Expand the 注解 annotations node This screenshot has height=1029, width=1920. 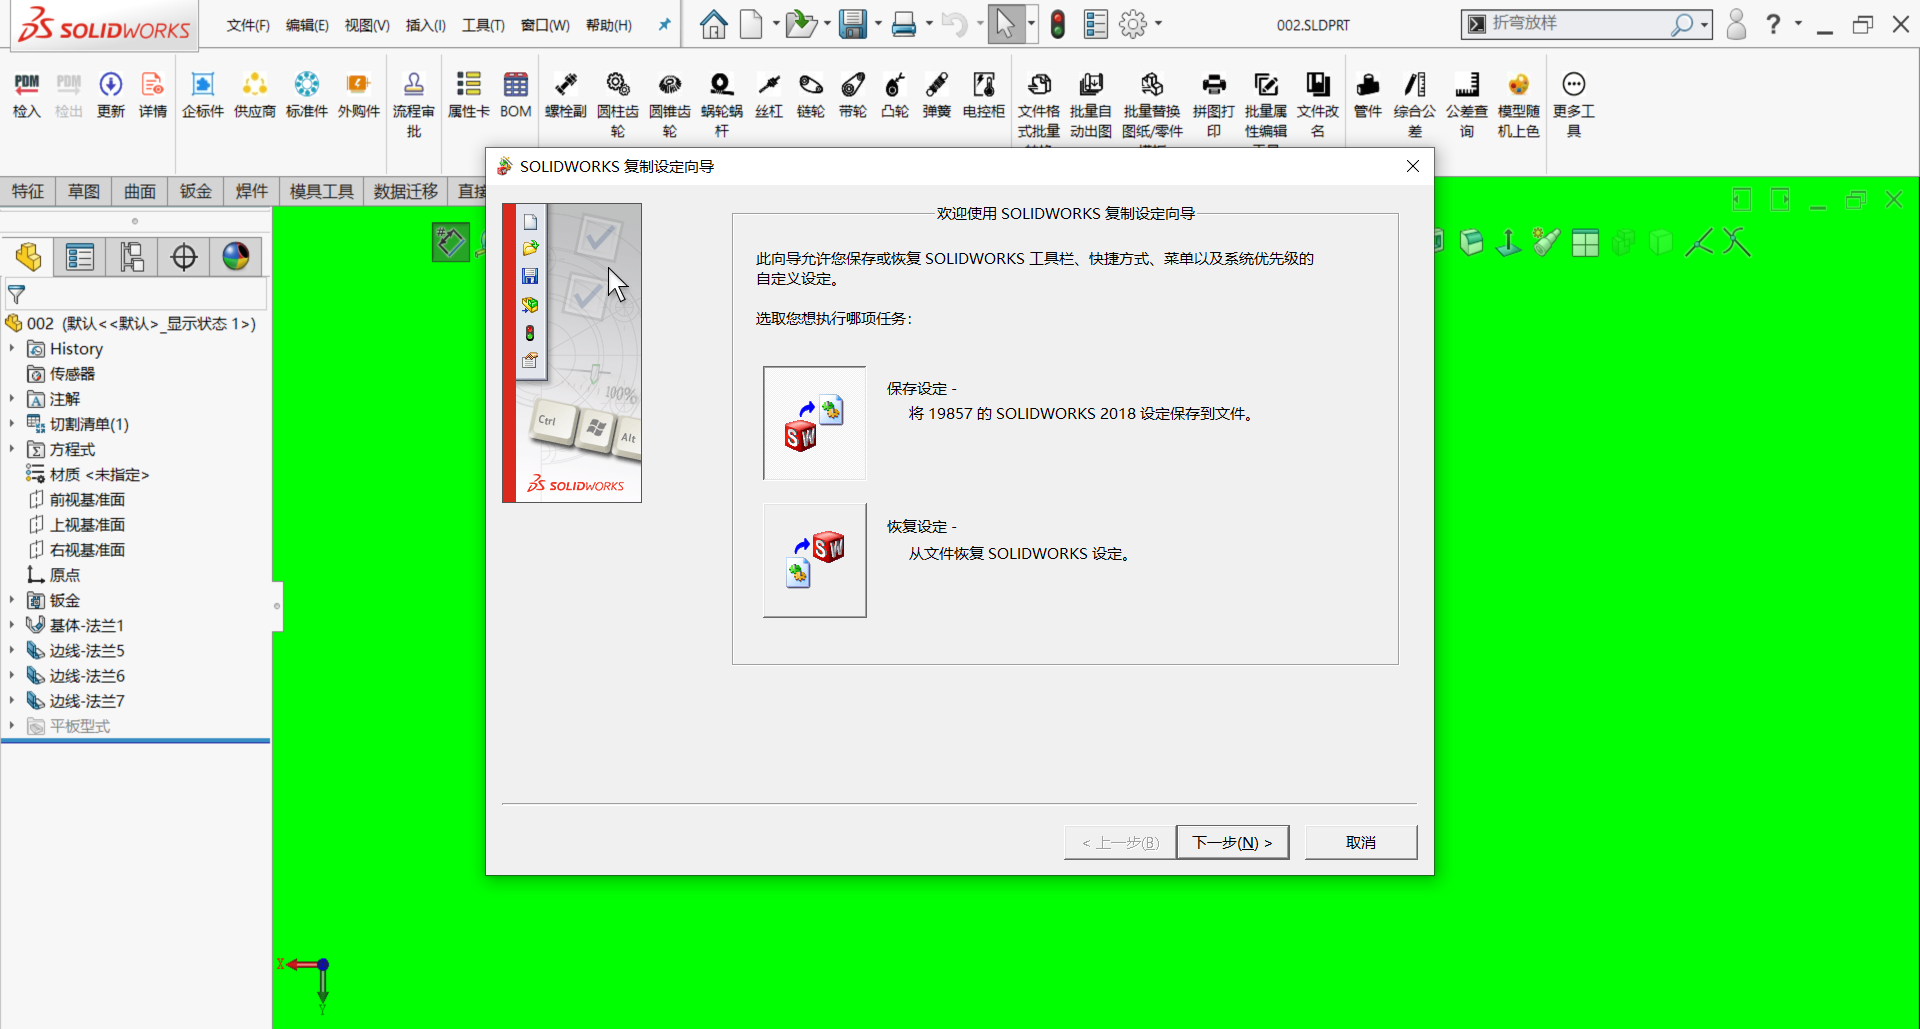[x=12, y=398]
